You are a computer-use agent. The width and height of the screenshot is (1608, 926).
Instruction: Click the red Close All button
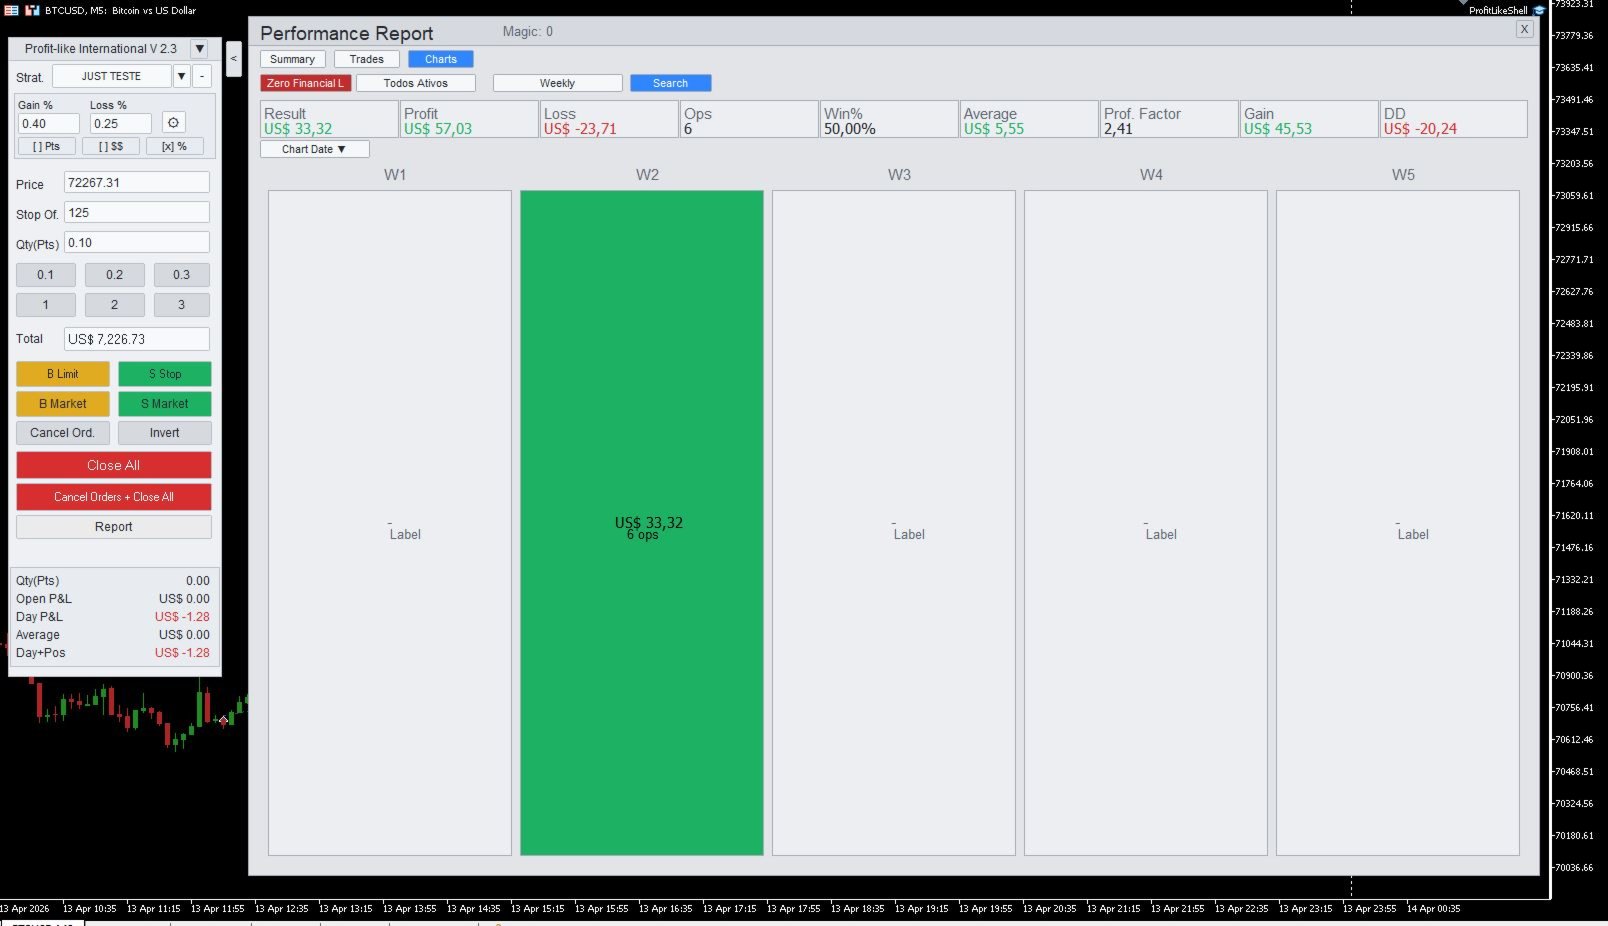point(113,465)
